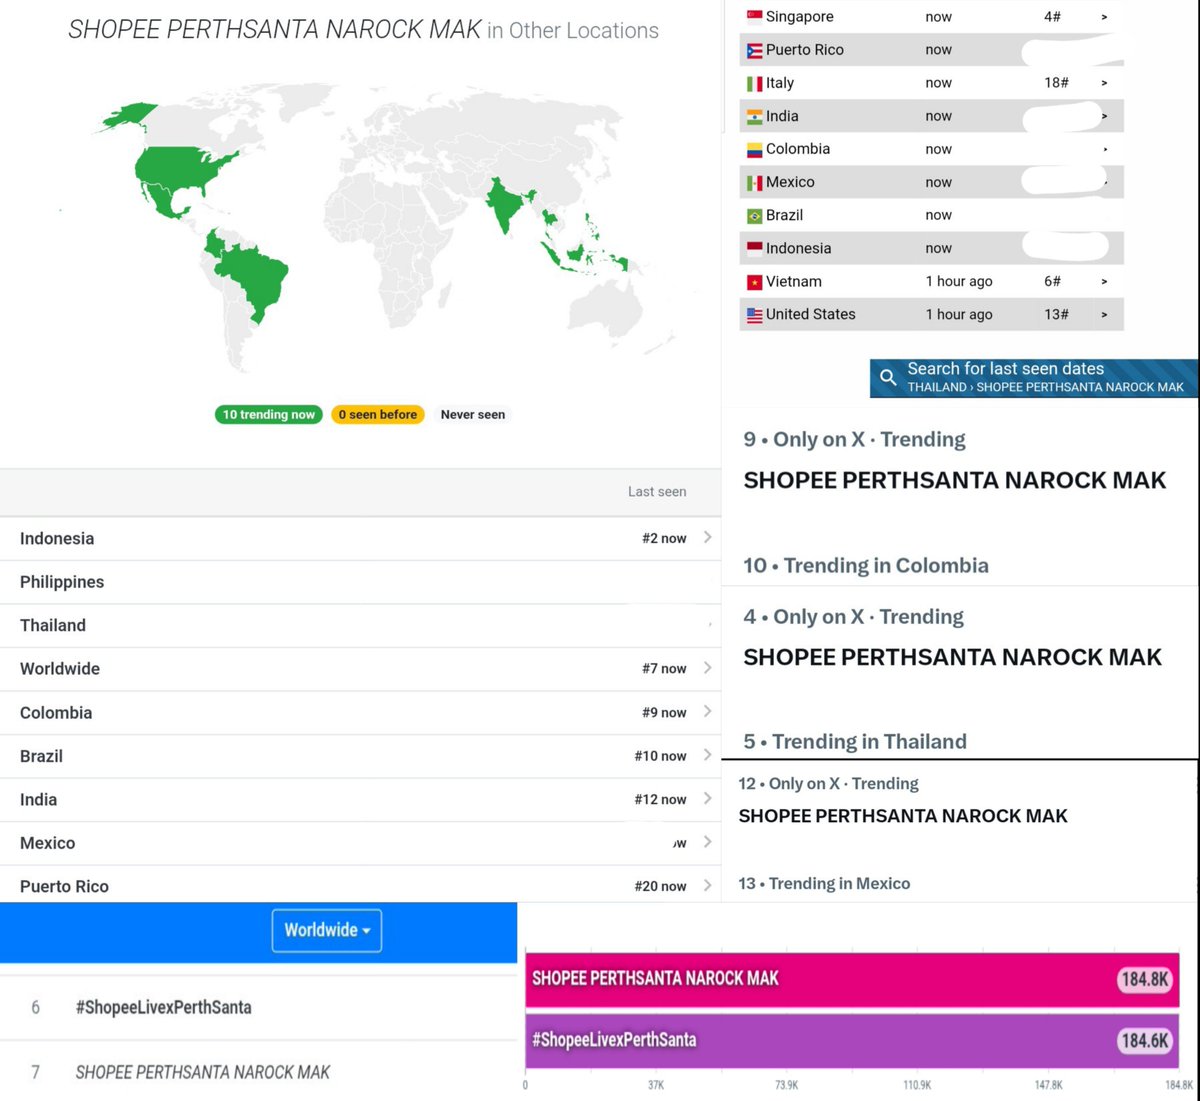The width and height of the screenshot is (1200, 1101).
Task: Click the Colombia flag icon
Action: pyautogui.click(x=755, y=150)
